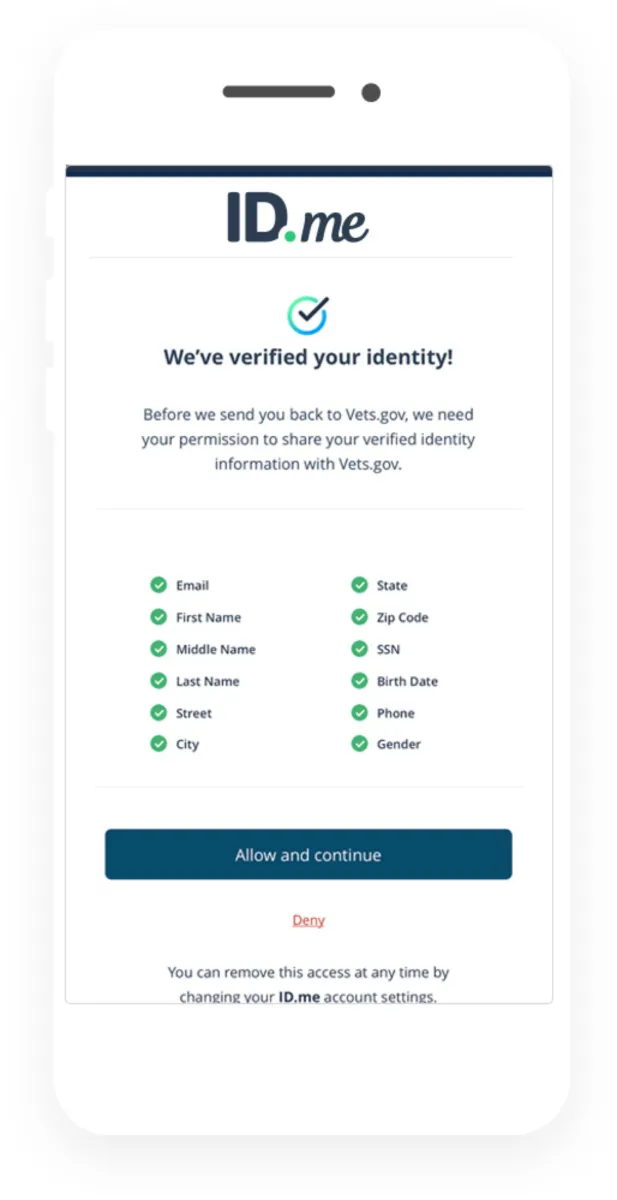This screenshot has height=1200, width=617.
Task: Click the bold ID.me account settings text
Action: point(299,997)
